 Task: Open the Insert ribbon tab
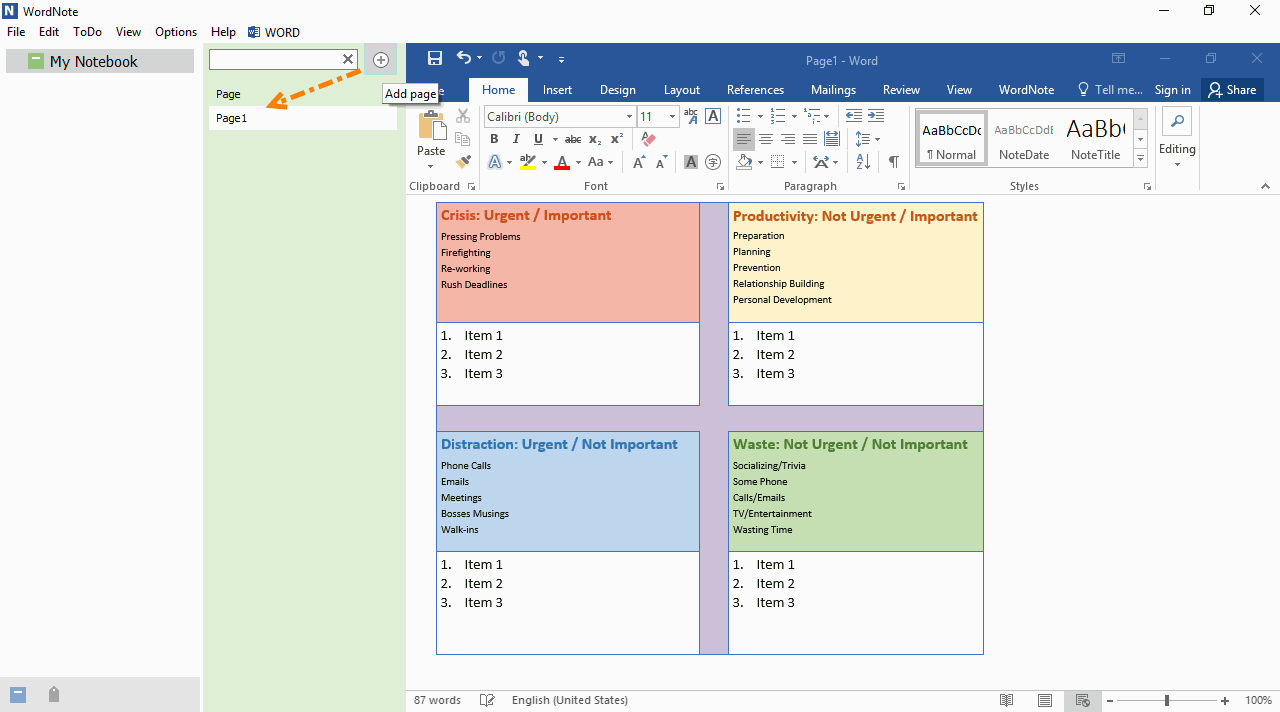(x=557, y=90)
